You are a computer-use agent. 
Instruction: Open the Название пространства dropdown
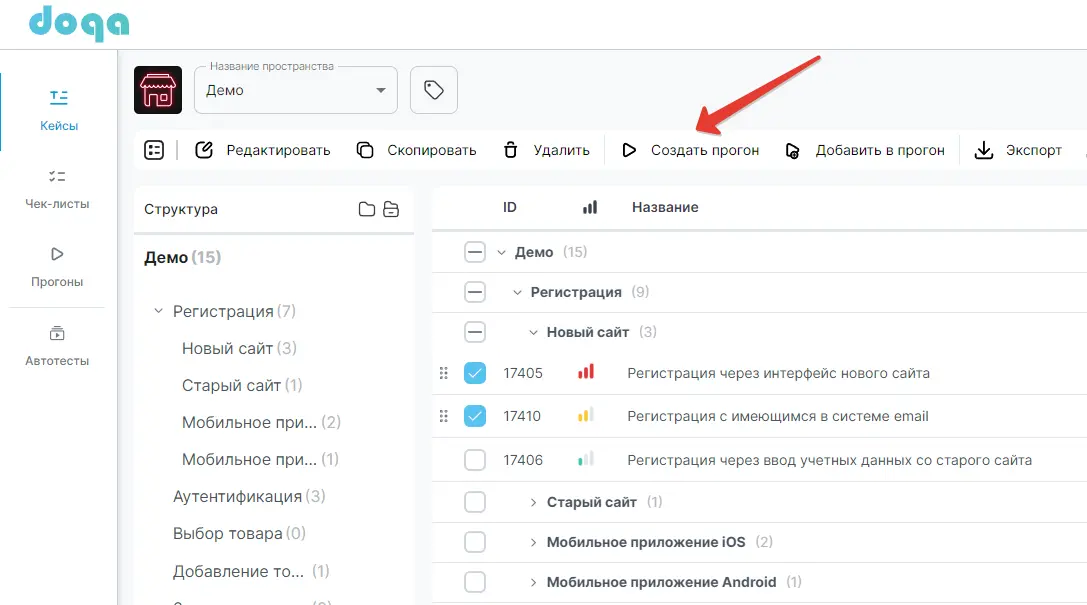[295, 89]
